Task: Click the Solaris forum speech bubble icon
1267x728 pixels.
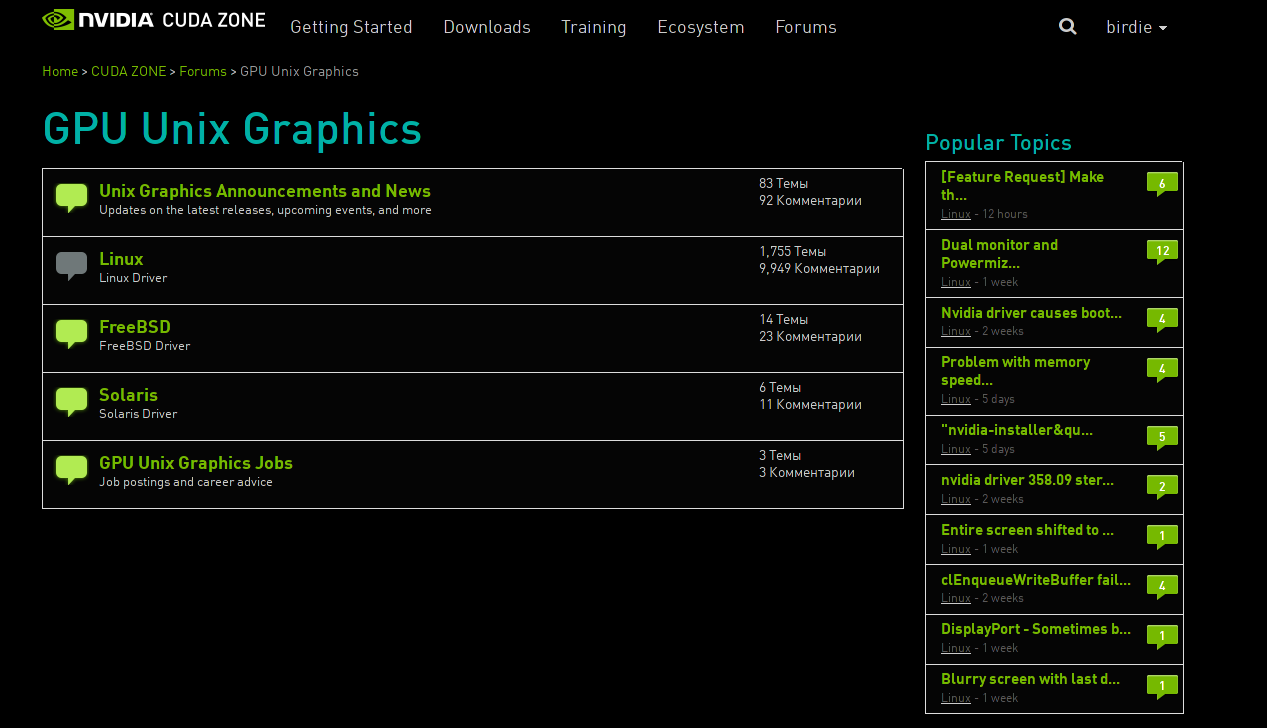Action: tap(71, 403)
